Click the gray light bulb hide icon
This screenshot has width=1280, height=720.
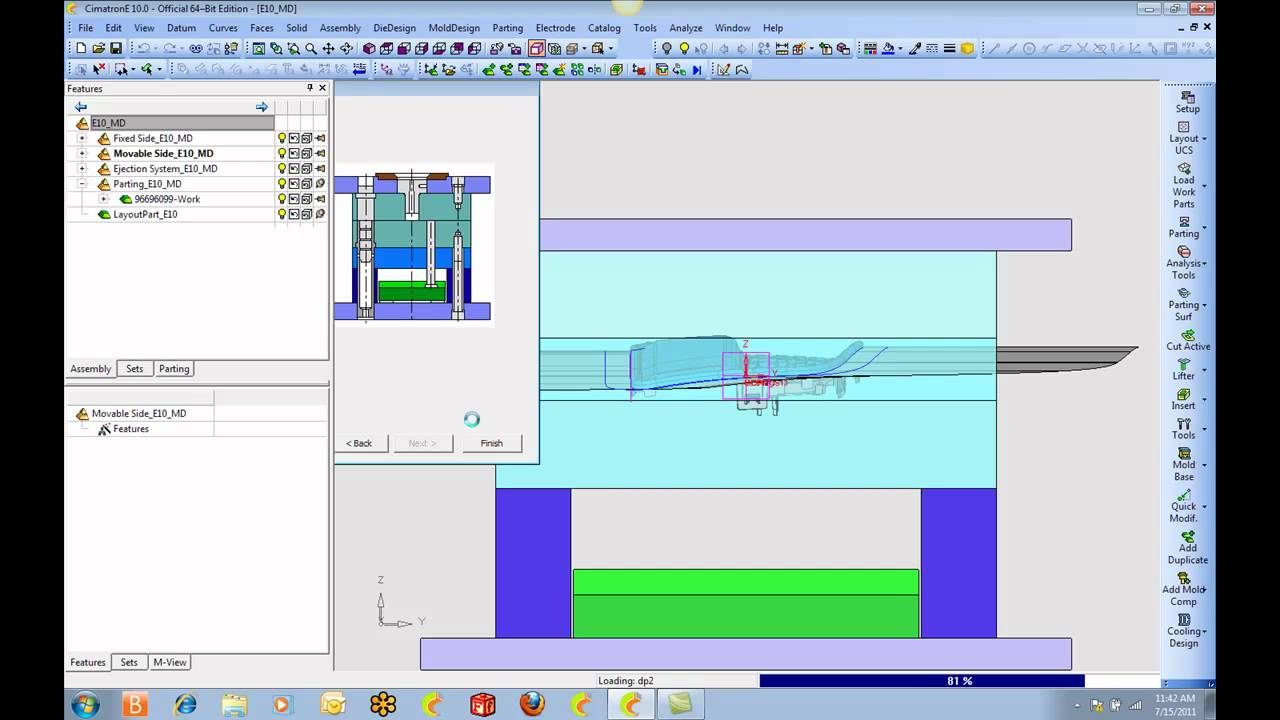point(666,48)
